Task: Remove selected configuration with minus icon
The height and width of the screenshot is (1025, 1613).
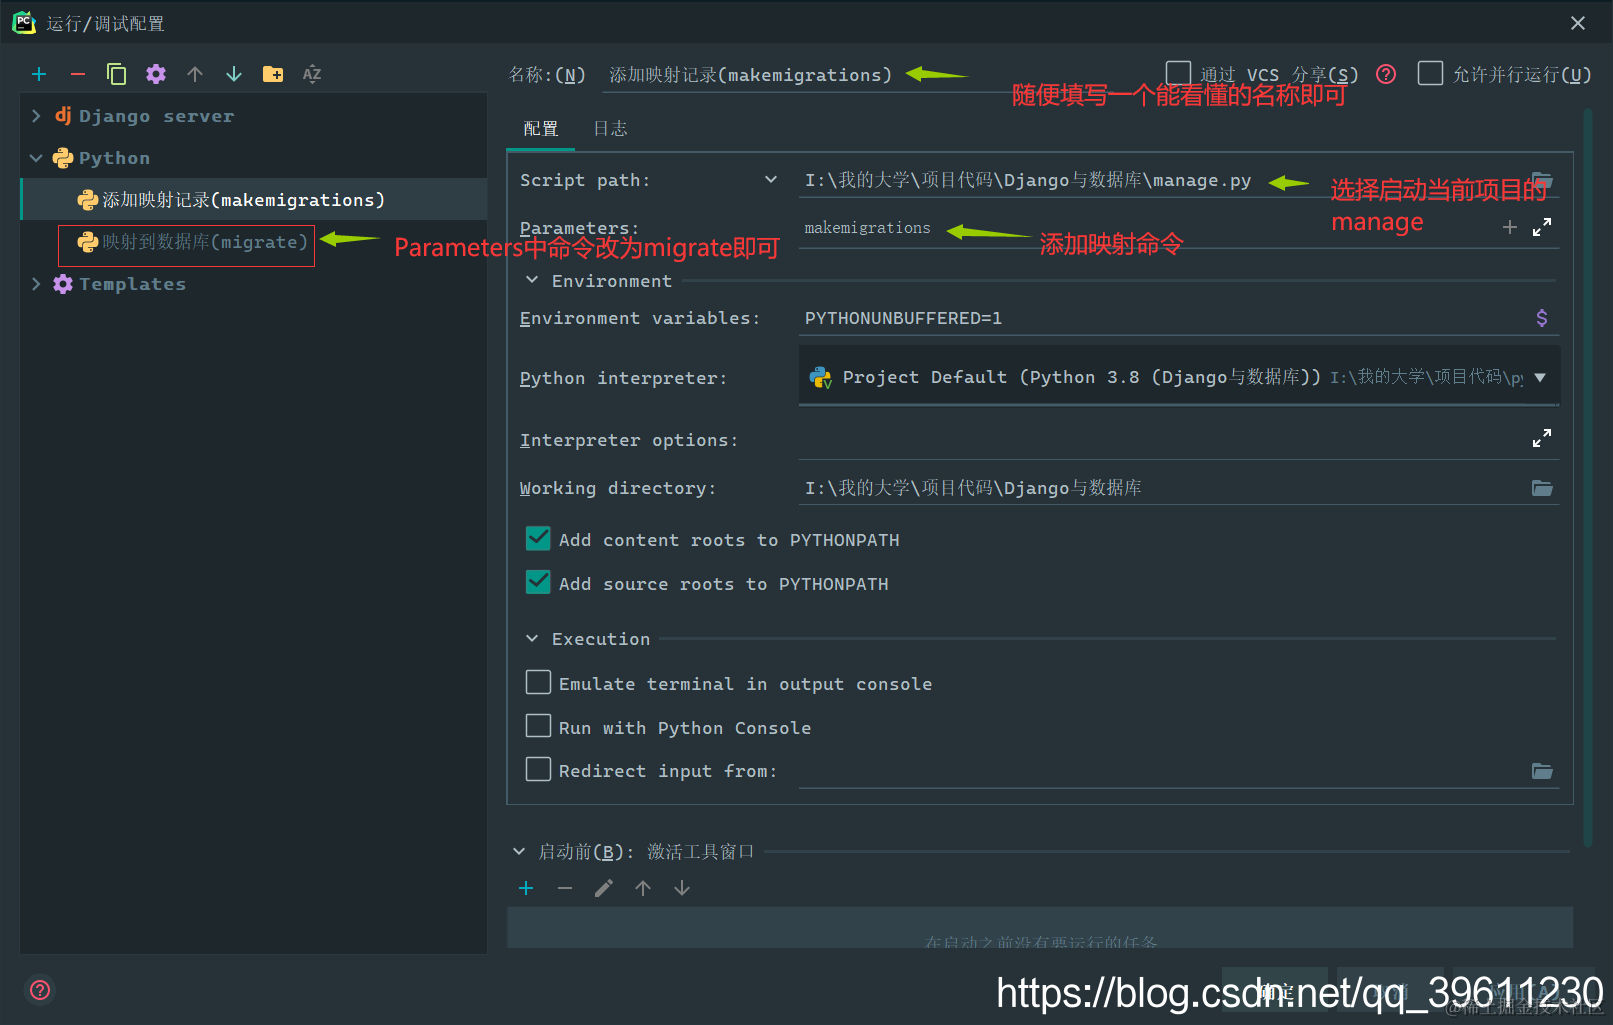Action: click(x=78, y=74)
